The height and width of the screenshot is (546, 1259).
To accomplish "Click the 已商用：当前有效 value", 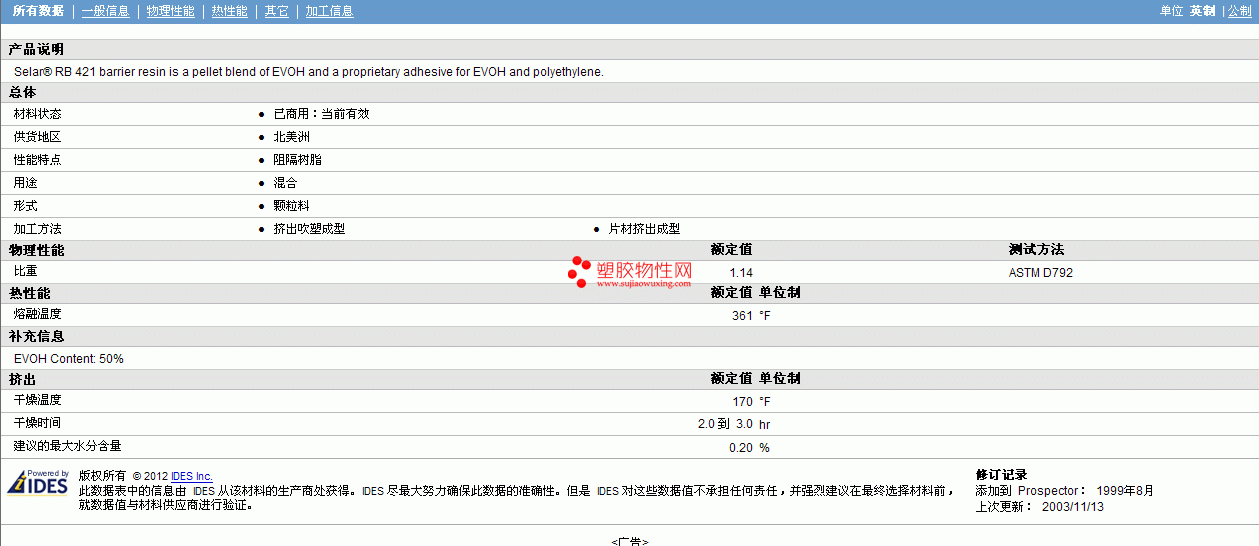I will click(321, 114).
